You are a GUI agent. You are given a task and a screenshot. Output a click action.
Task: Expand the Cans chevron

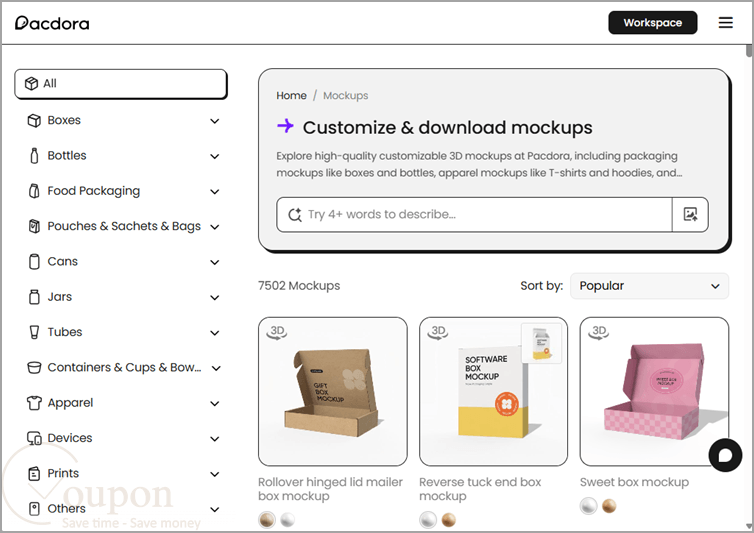(x=214, y=262)
